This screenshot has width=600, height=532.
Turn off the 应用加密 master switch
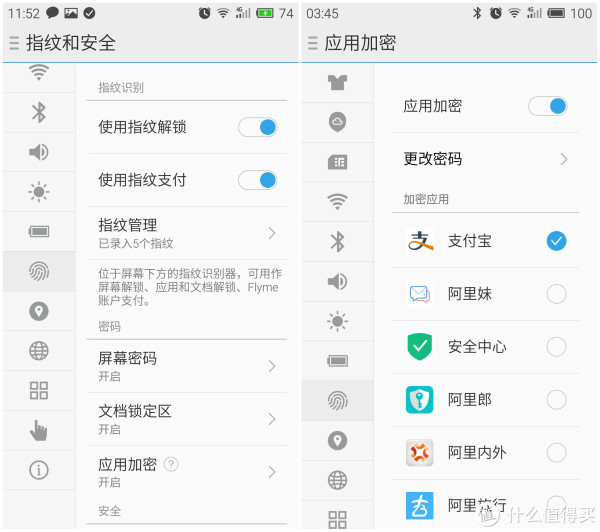pos(548,106)
